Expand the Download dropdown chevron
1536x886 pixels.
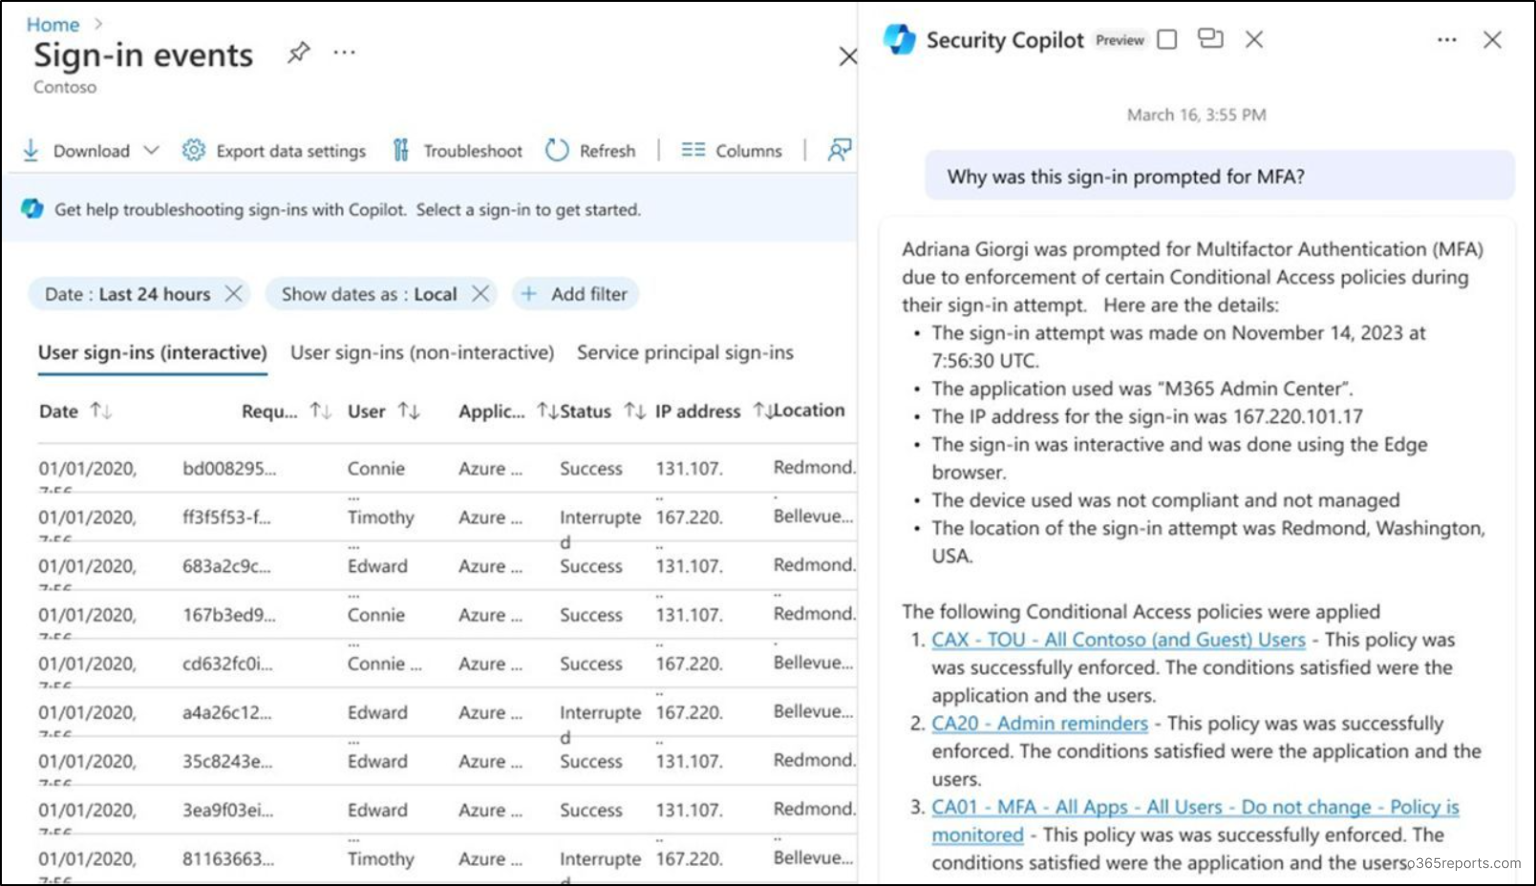tap(151, 150)
